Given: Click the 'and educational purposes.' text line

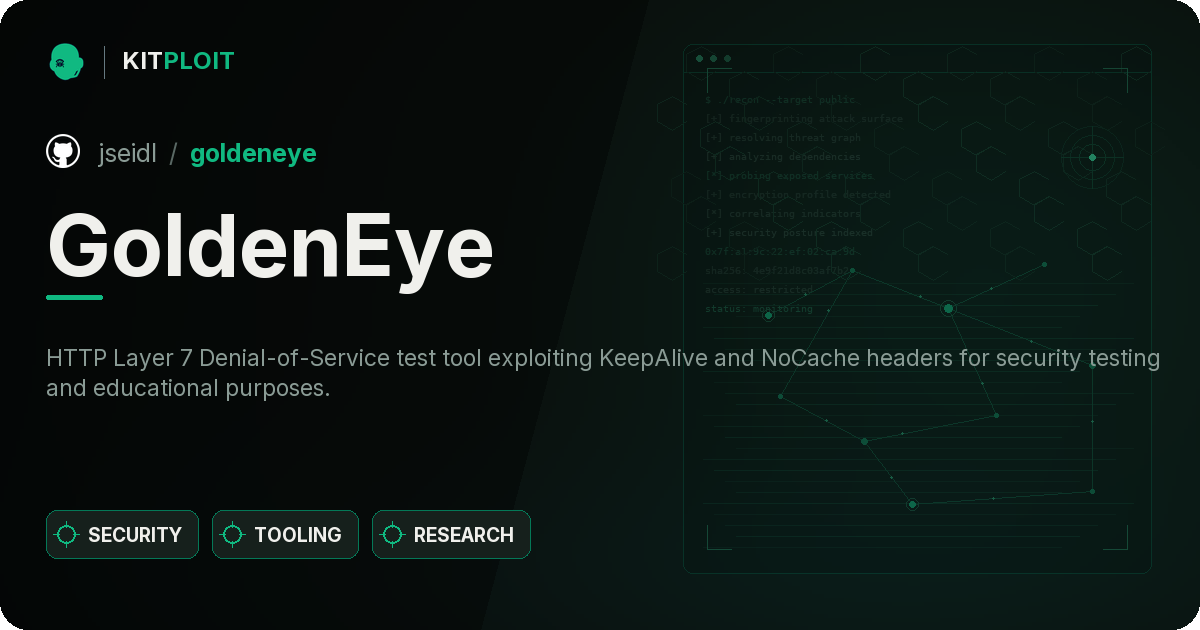Looking at the screenshot, I should coord(188,388).
